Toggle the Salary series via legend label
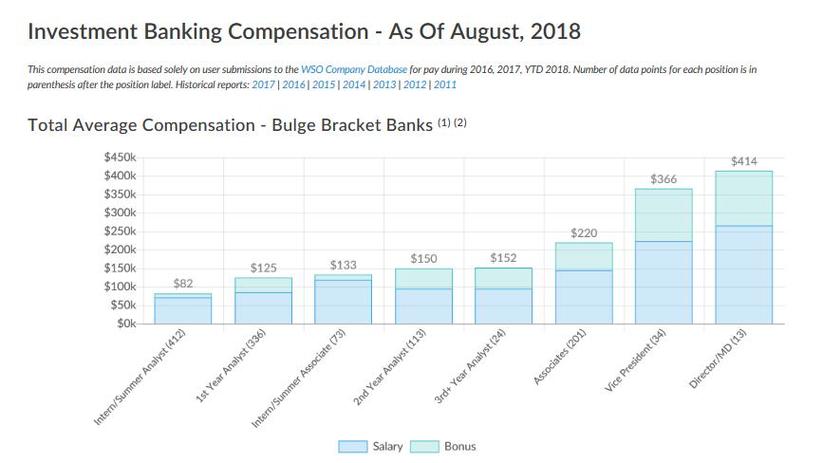Image resolution: width=823 pixels, height=463 pixels. (387, 446)
